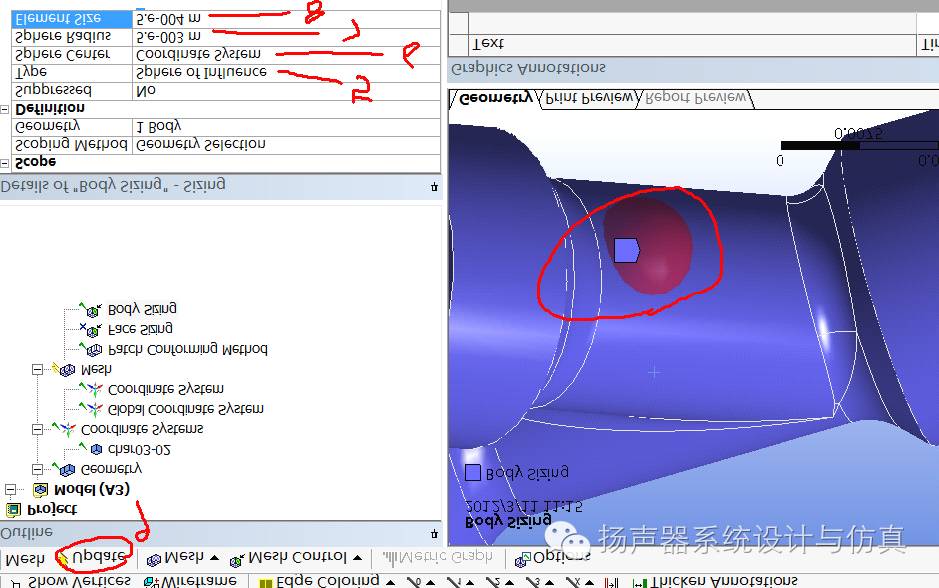
Task: Click the Update lightning bolt button
Action: 66,558
